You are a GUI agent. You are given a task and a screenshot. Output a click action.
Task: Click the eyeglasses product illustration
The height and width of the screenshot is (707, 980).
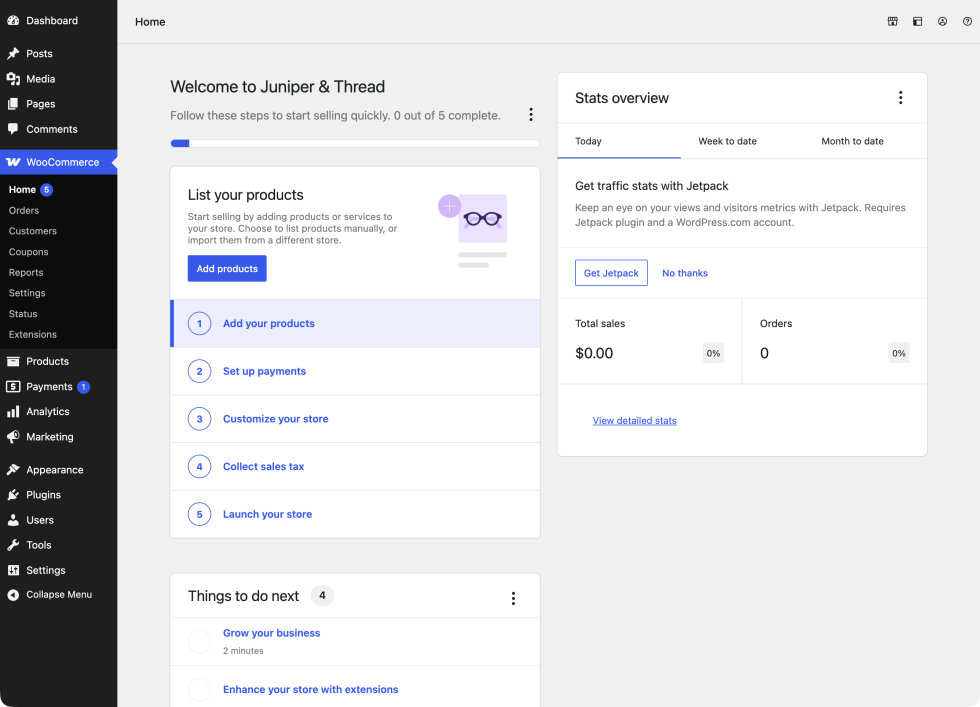(x=482, y=219)
